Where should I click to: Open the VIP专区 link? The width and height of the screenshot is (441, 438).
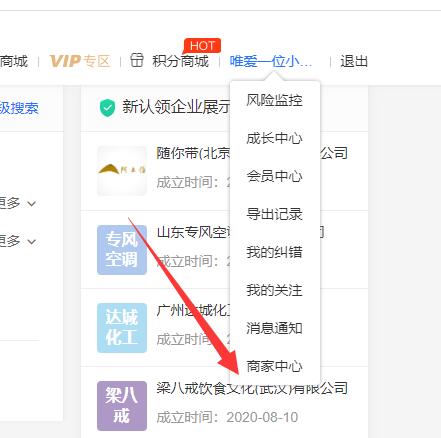[x=80, y=61]
